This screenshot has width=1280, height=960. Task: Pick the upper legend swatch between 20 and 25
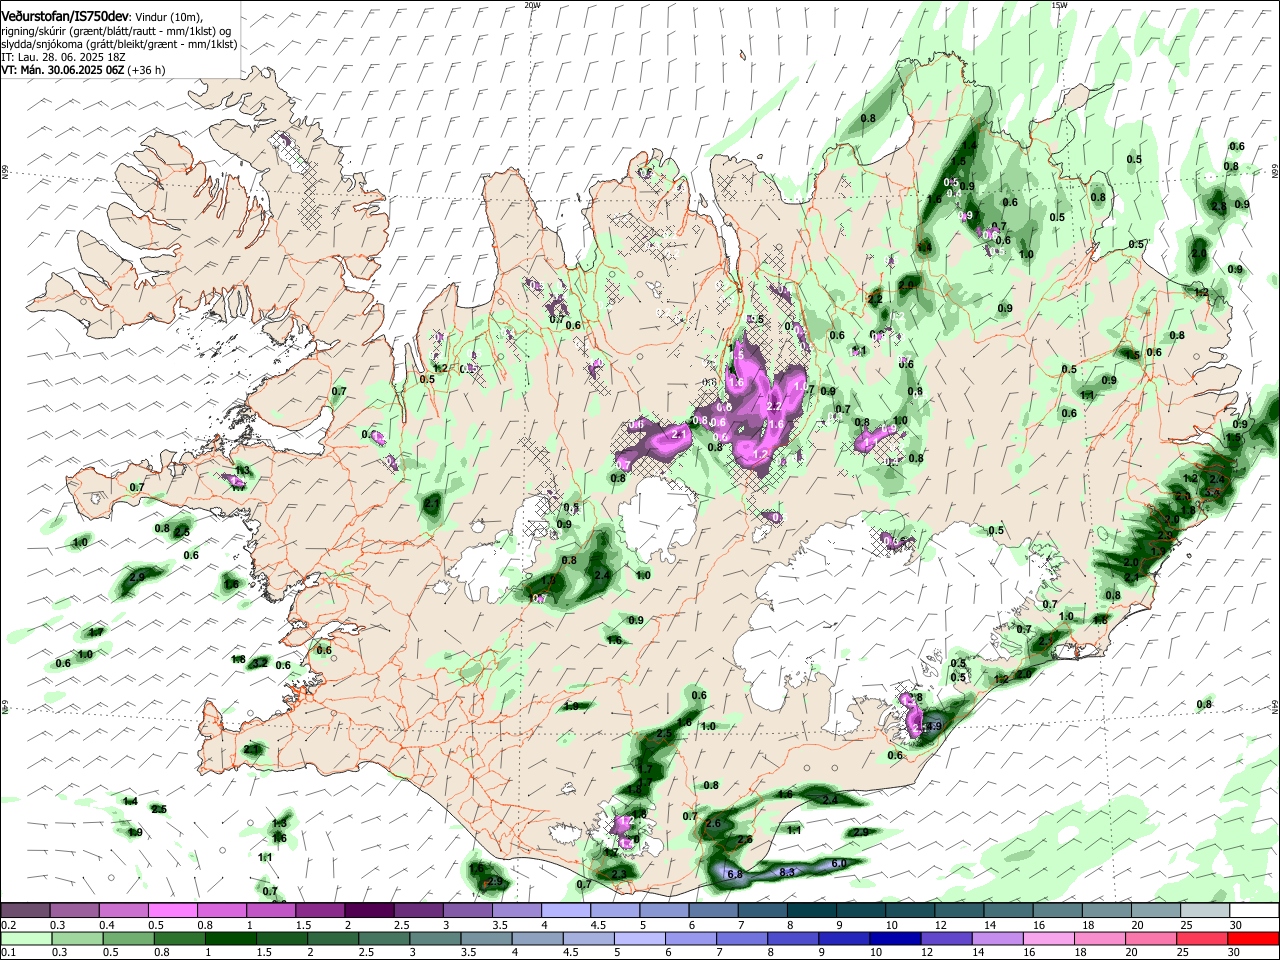1155,910
